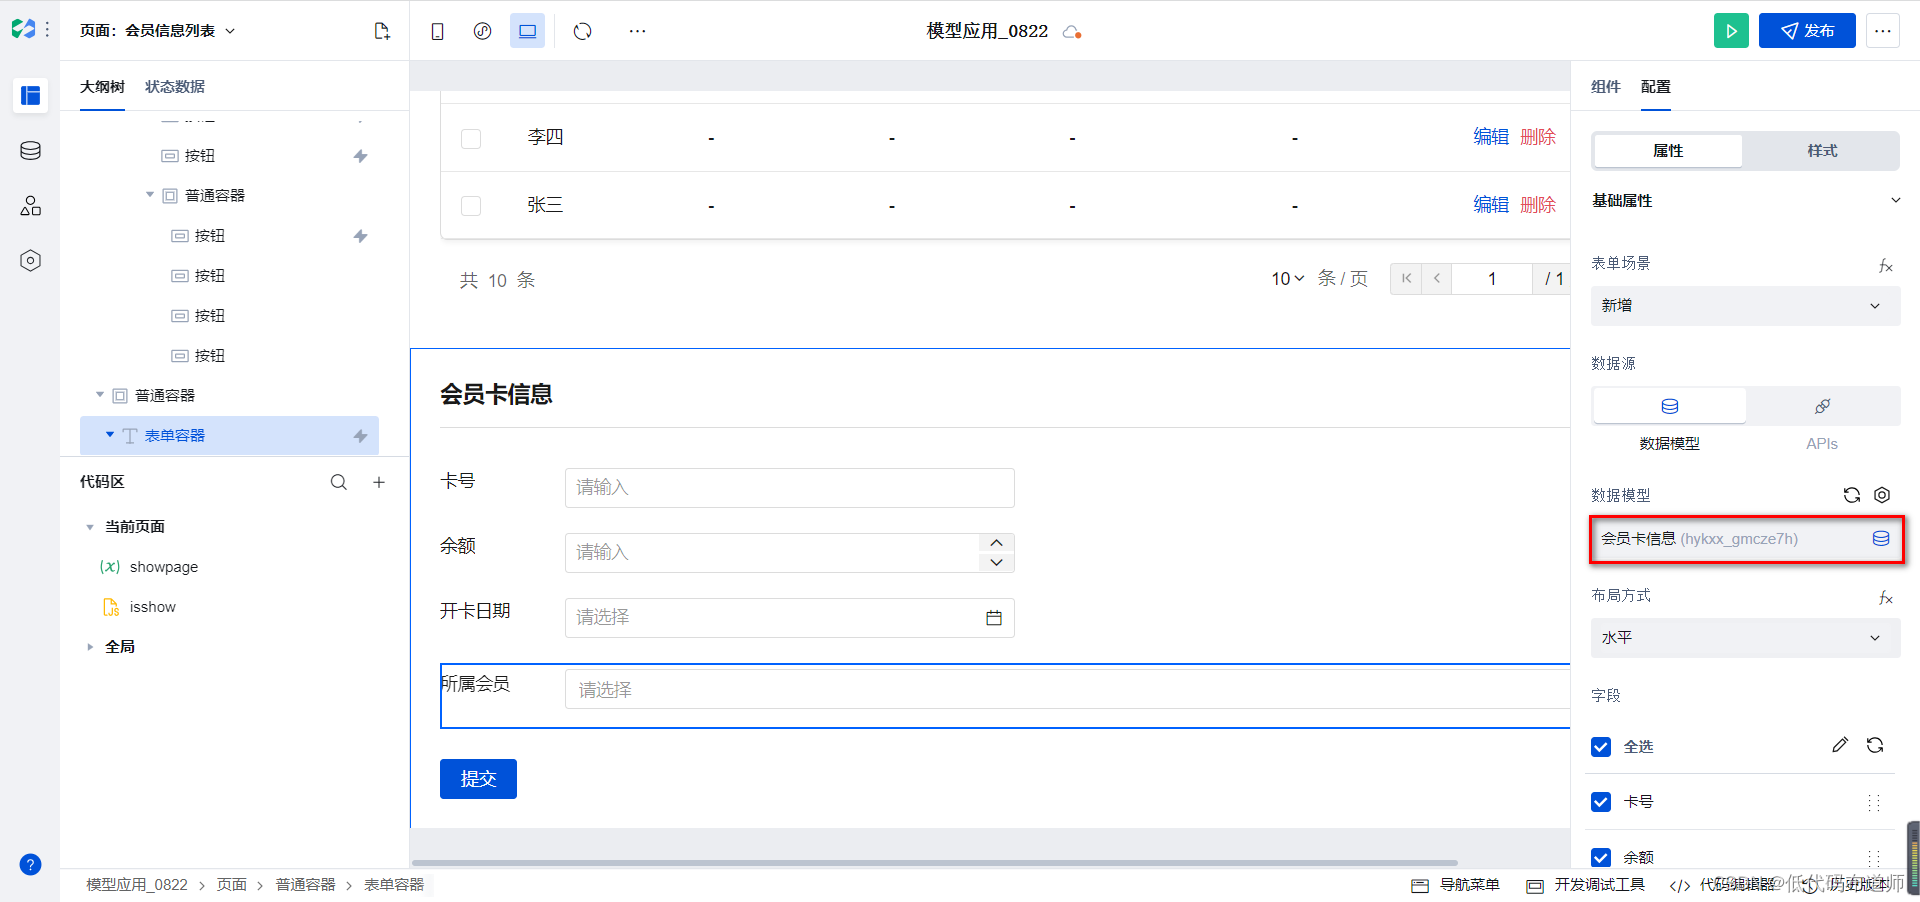Switch to the 配置 tab
This screenshot has height=902, width=1920.
click(x=1656, y=87)
